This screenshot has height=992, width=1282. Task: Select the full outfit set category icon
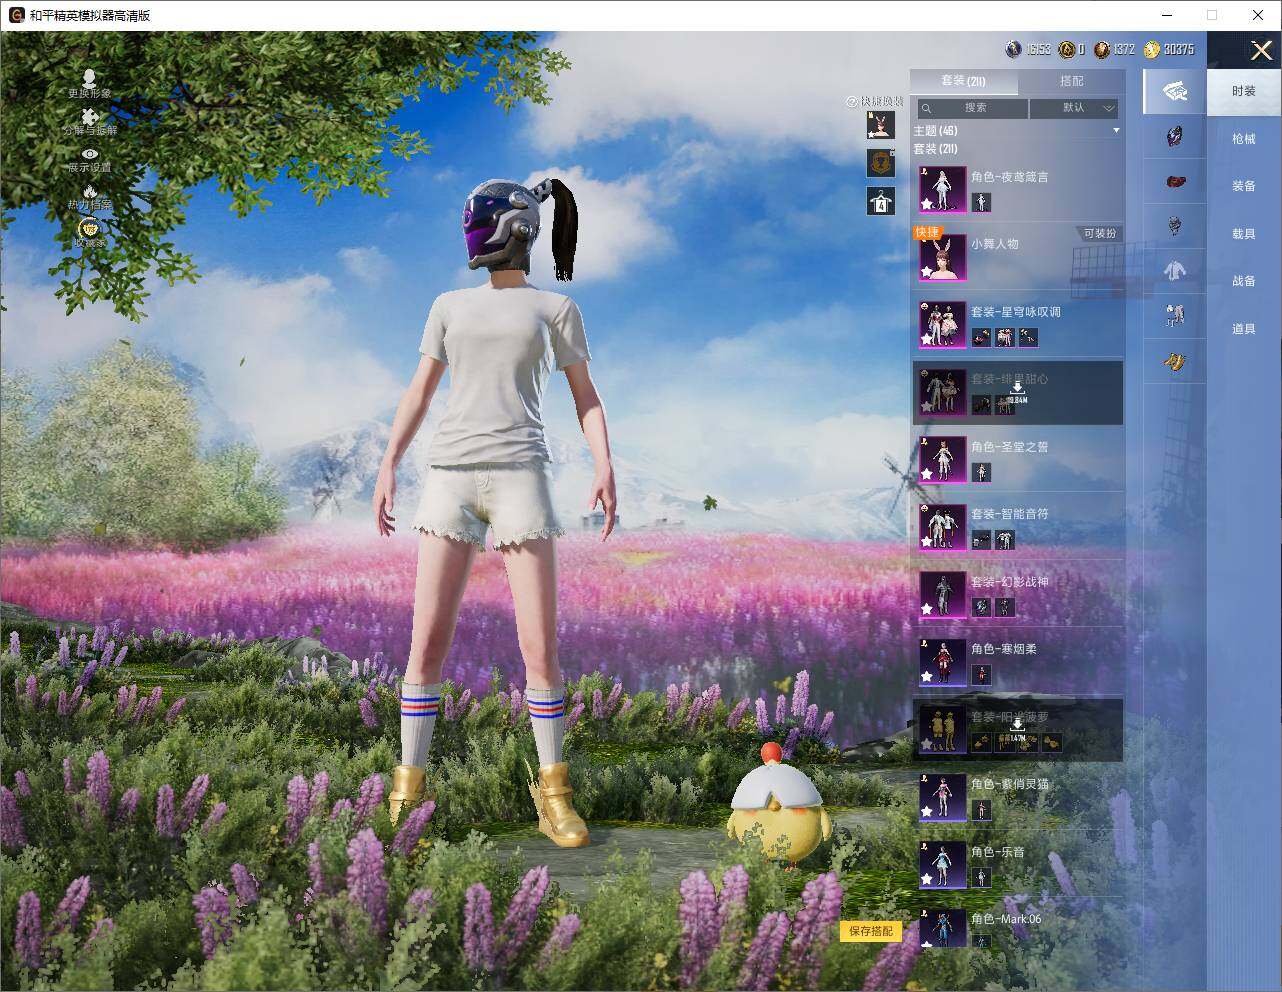[x=1174, y=92]
